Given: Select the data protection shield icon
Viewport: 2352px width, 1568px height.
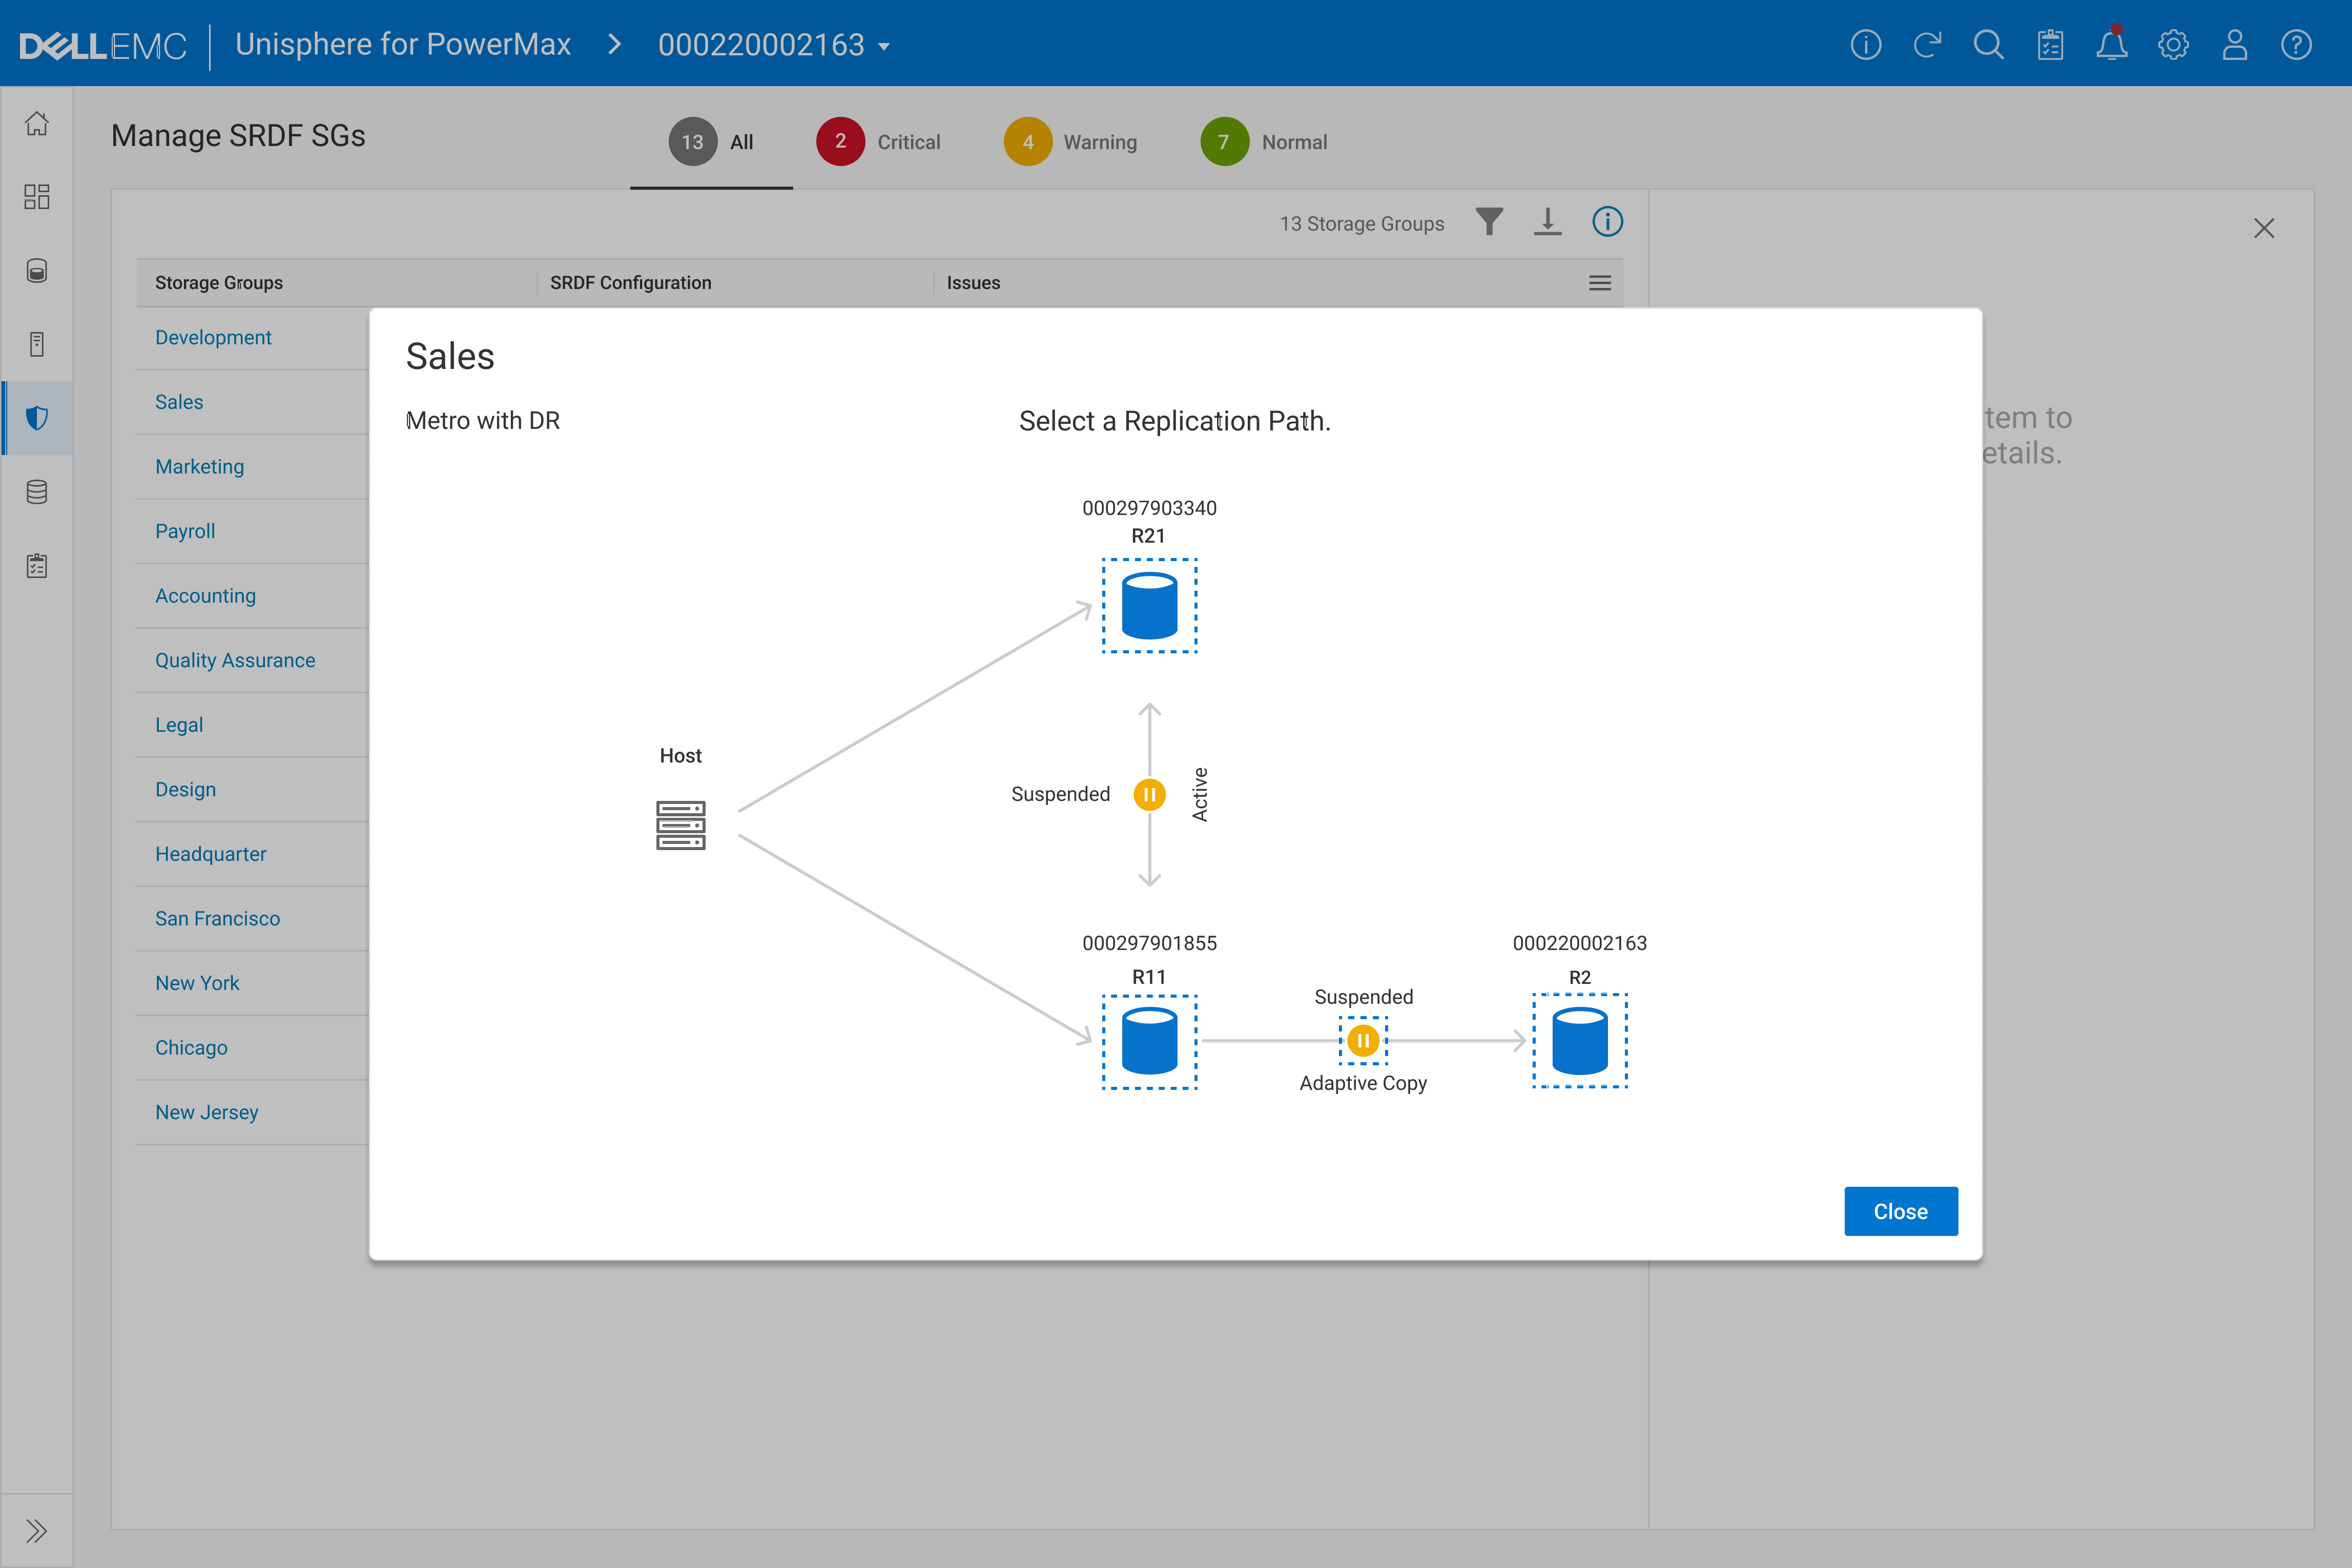Looking at the screenshot, I should tap(37, 418).
